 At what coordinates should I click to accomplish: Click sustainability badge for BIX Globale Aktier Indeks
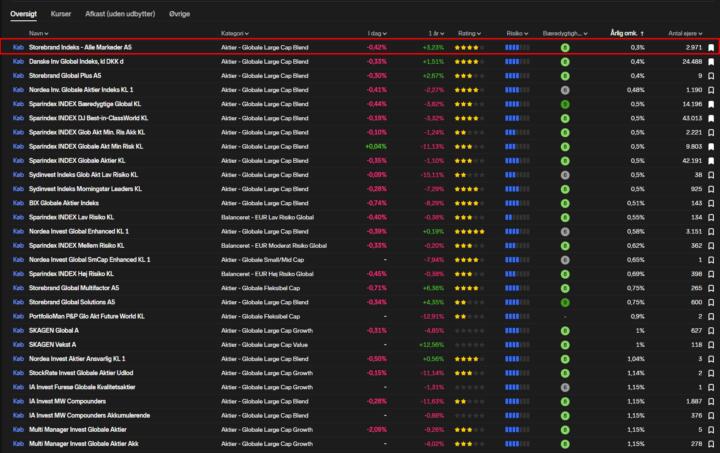point(565,203)
